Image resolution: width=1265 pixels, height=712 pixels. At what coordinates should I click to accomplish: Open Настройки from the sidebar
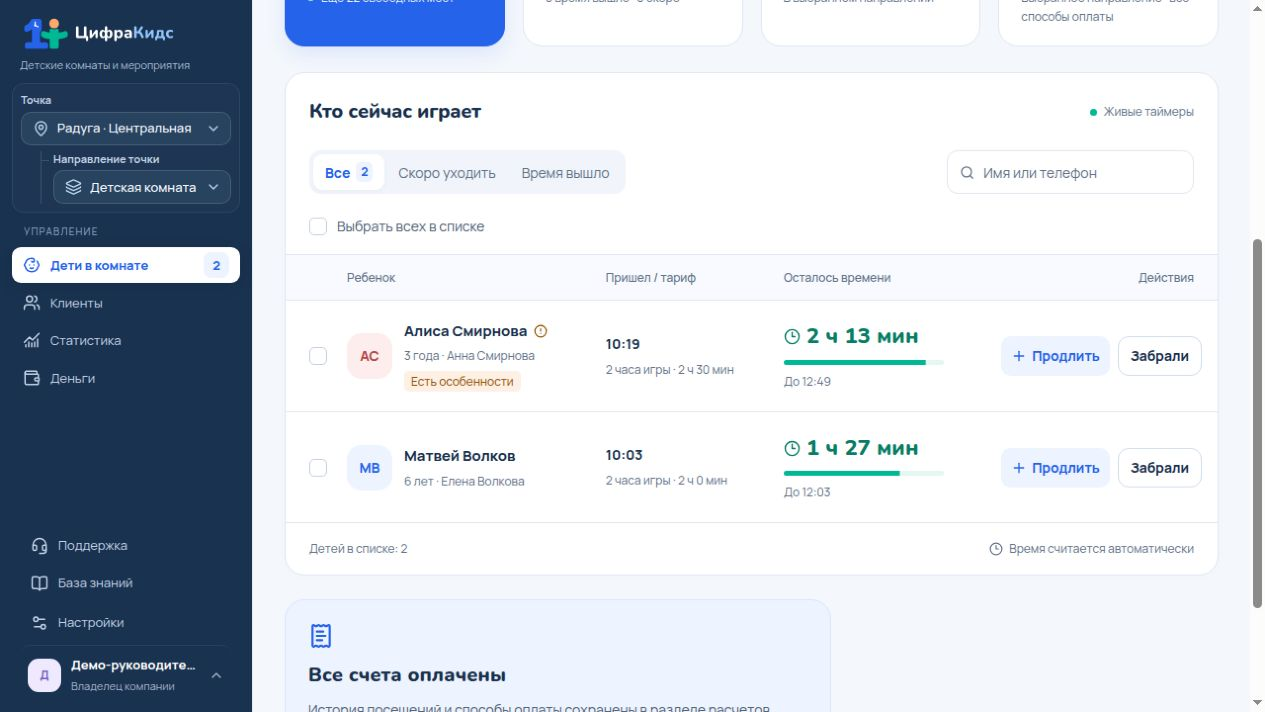(x=126, y=622)
